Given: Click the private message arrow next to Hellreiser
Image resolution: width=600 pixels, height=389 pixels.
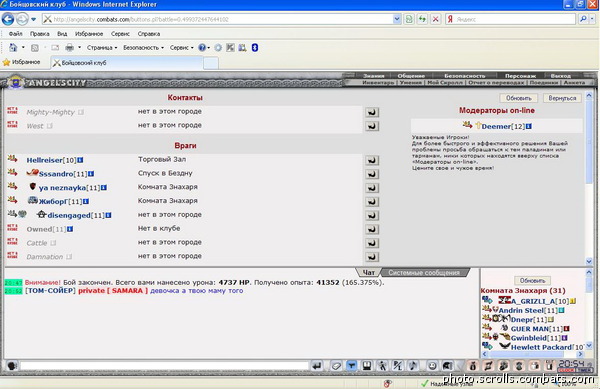Looking at the screenshot, I should click(x=372, y=160).
